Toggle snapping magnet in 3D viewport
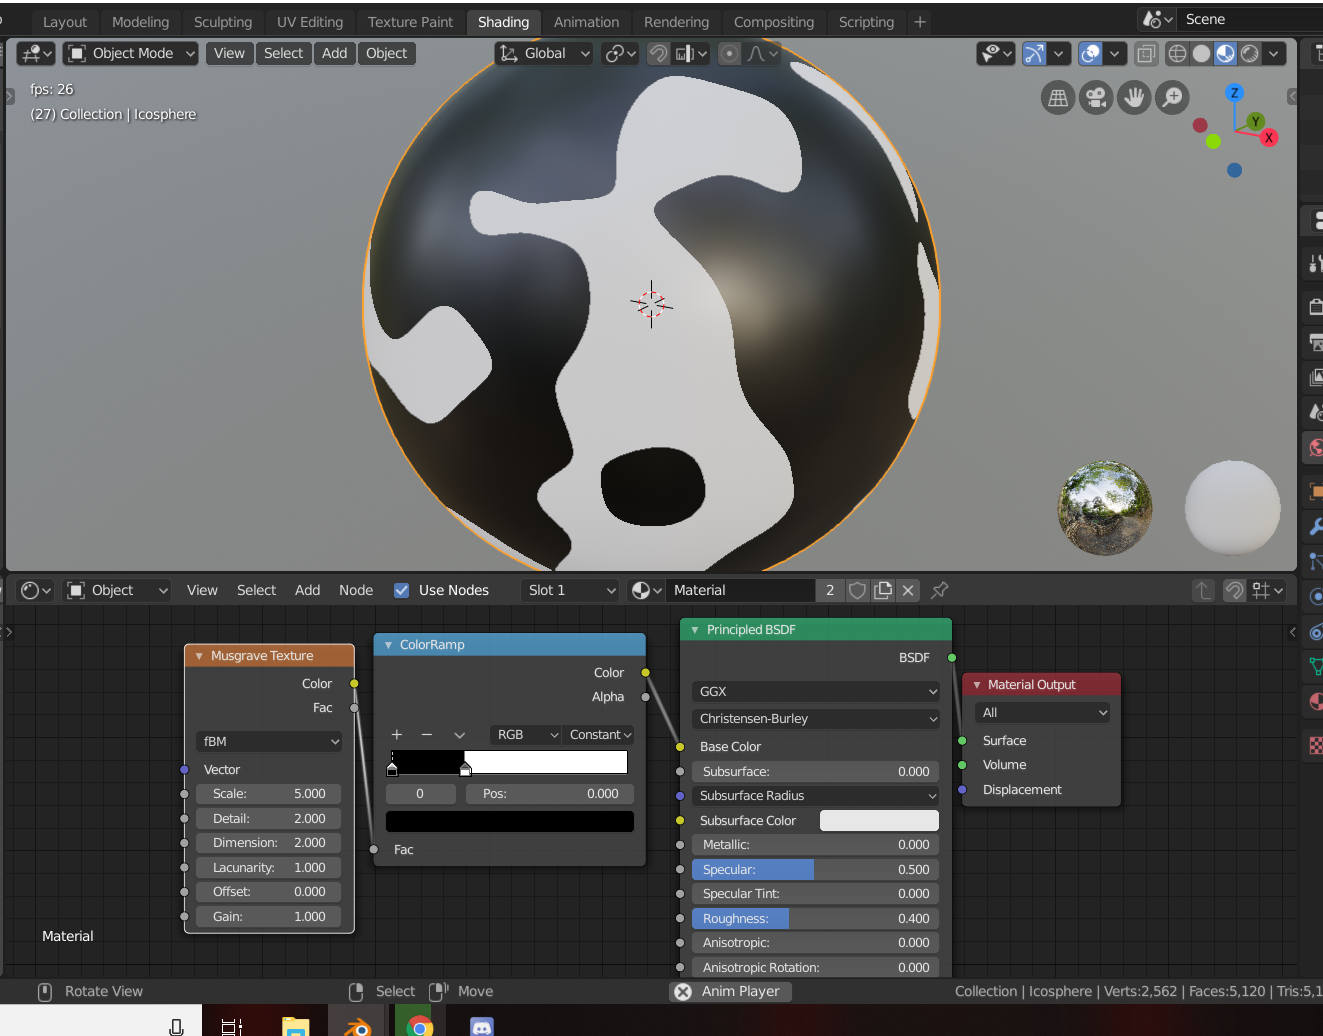The height and width of the screenshot is (1036, 1323). click(658, 53)
